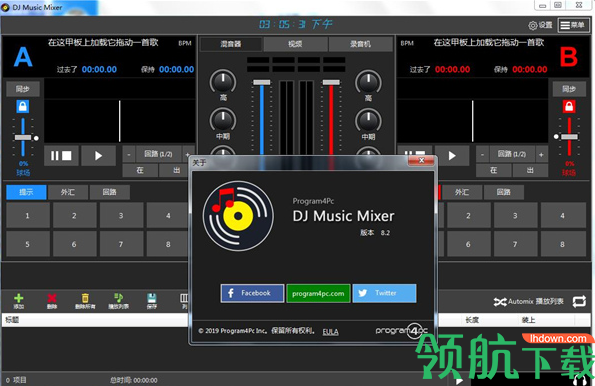Click deck A pitch slider handle
The width and height of the screenshot is (595, 386).
pos(23,137)
